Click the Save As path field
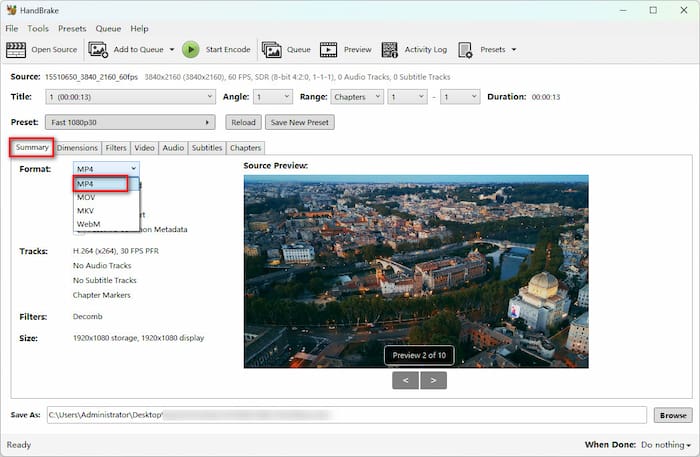 [346, 415]
